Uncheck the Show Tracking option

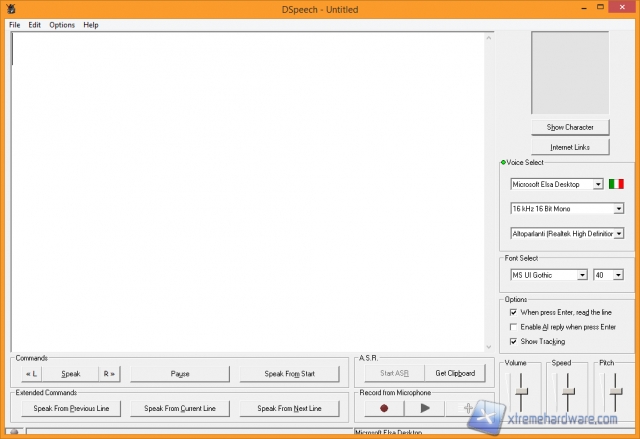point(514,341)
